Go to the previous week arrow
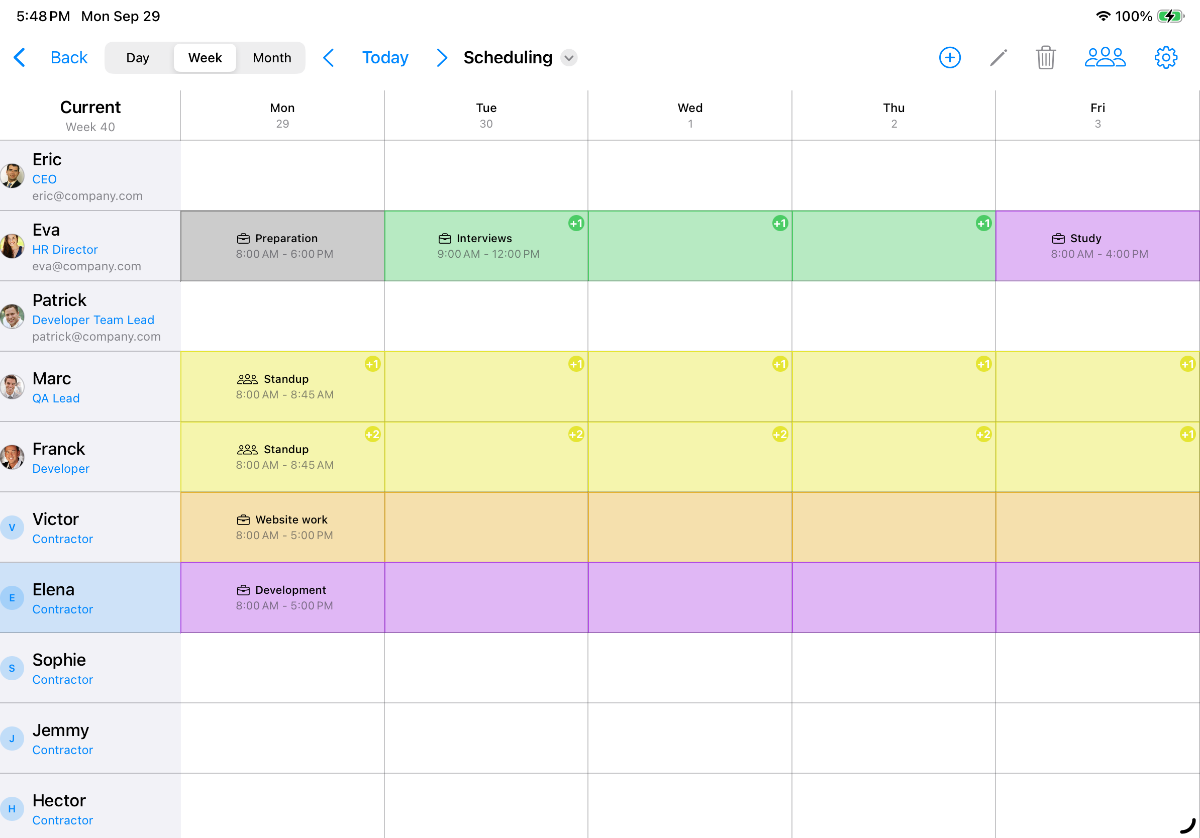This screenshot has width=1200, height=838. [328, 58]
